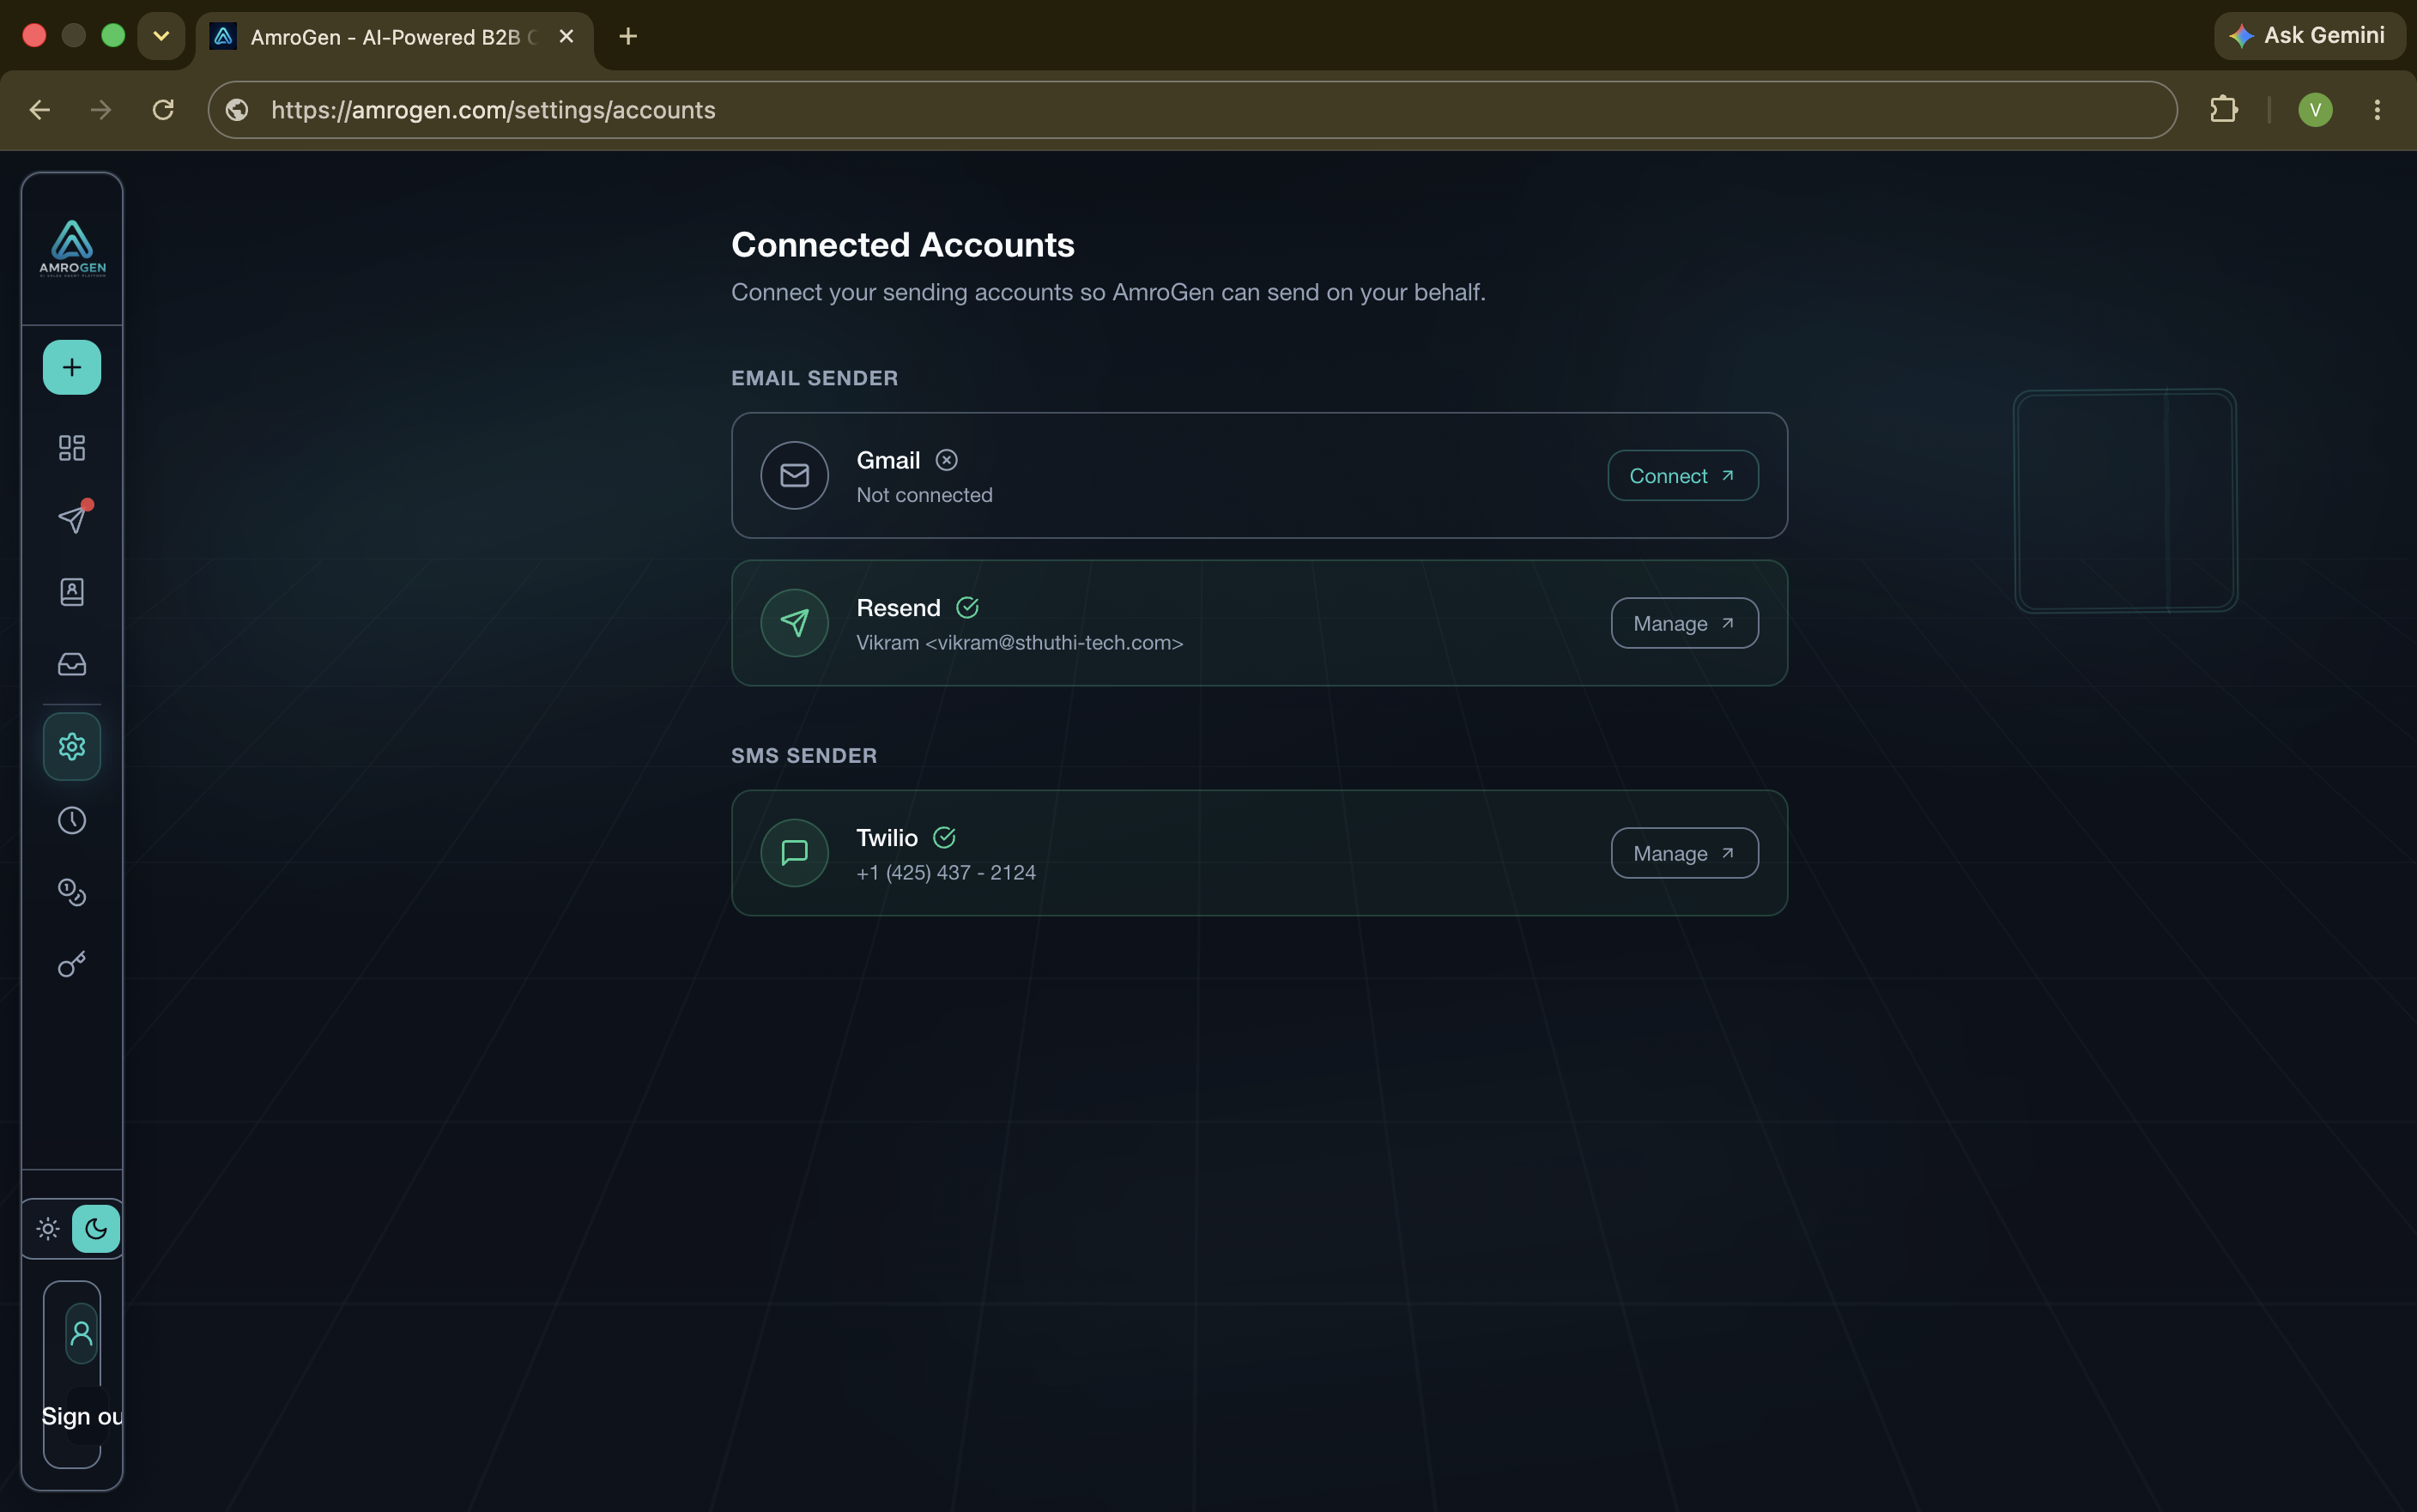
Task: Select the settings gear icon
Action: tap(72, 746)
